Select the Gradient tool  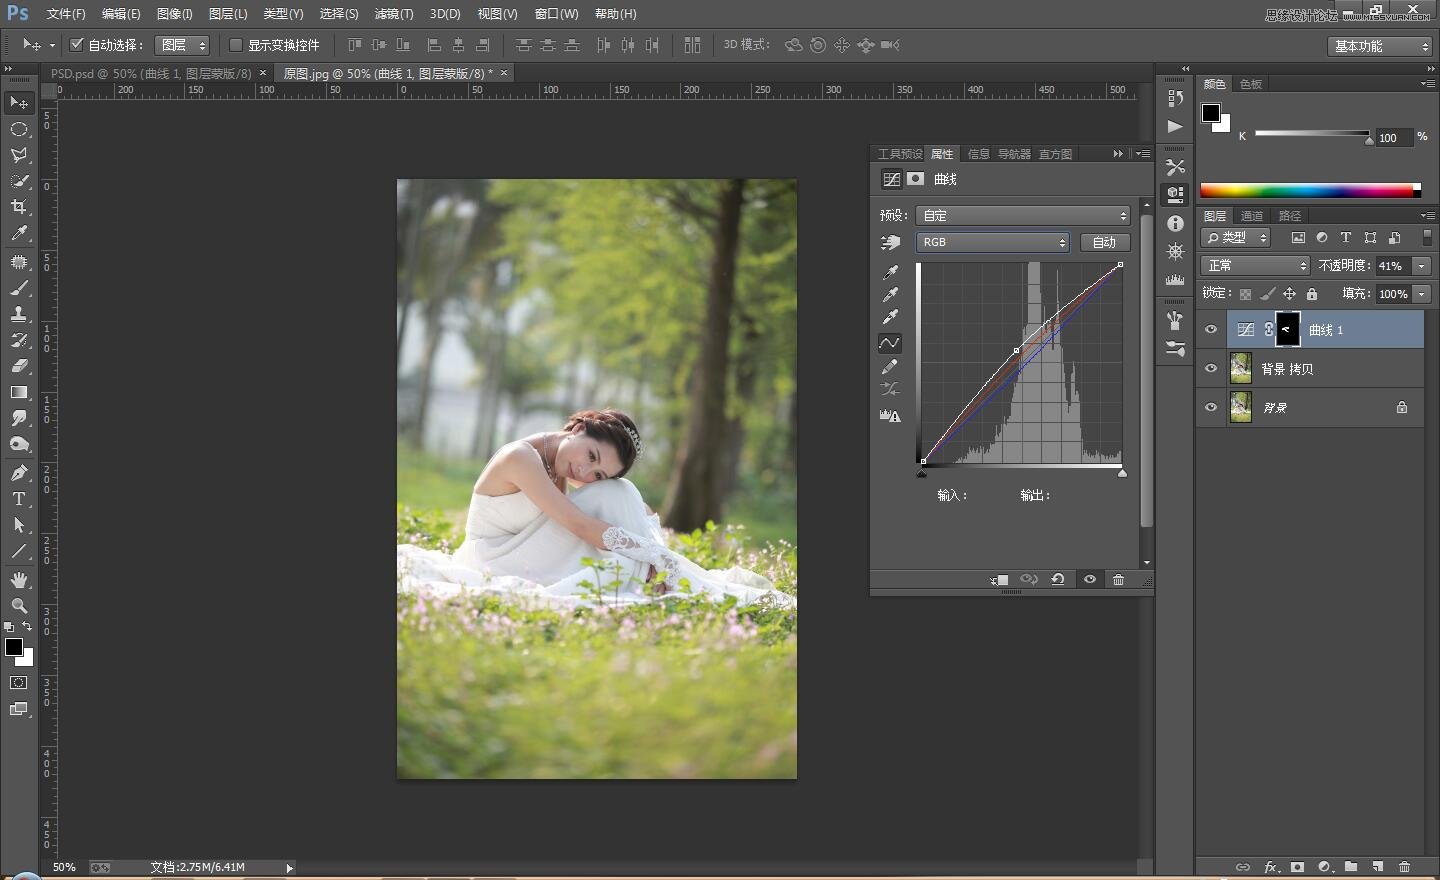[x=19, y=393]
